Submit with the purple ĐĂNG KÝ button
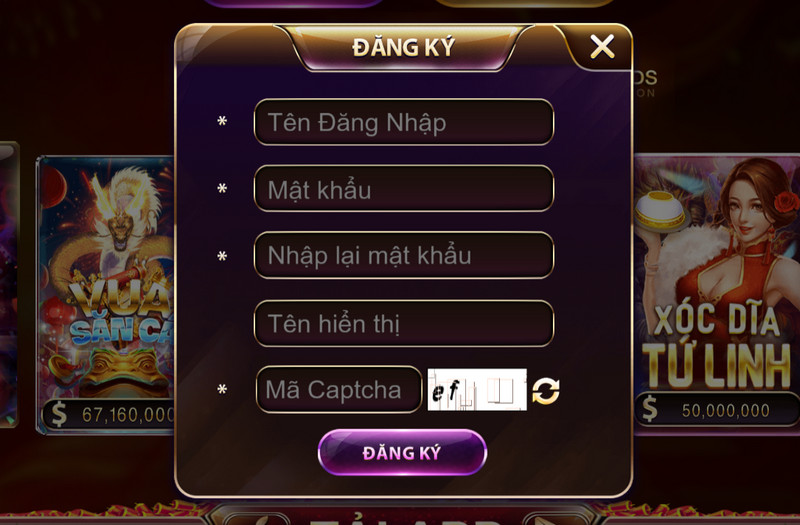 402,453
